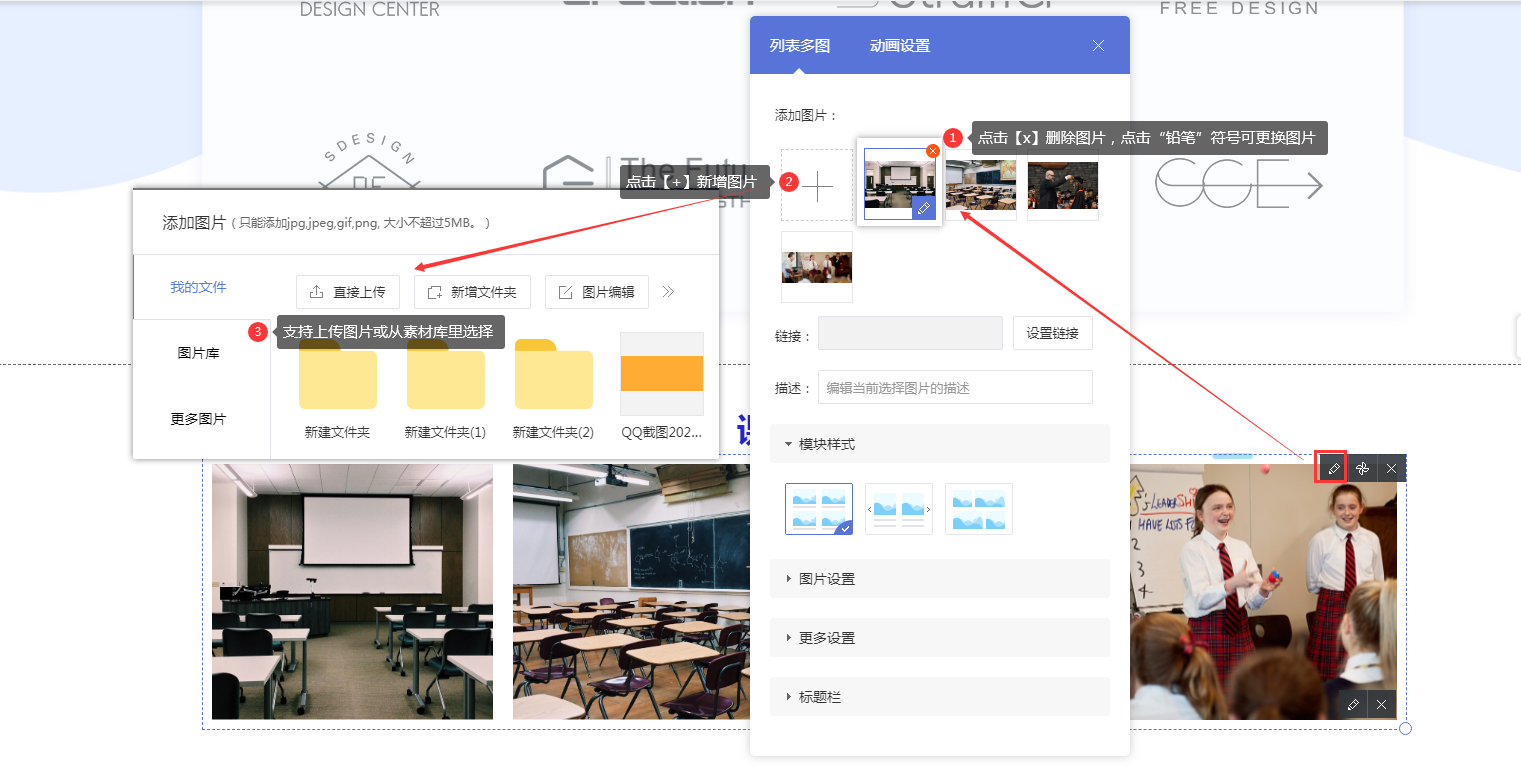1521x776 pixels.
Task: Select the grid module style option
Action: coord(819,509)
